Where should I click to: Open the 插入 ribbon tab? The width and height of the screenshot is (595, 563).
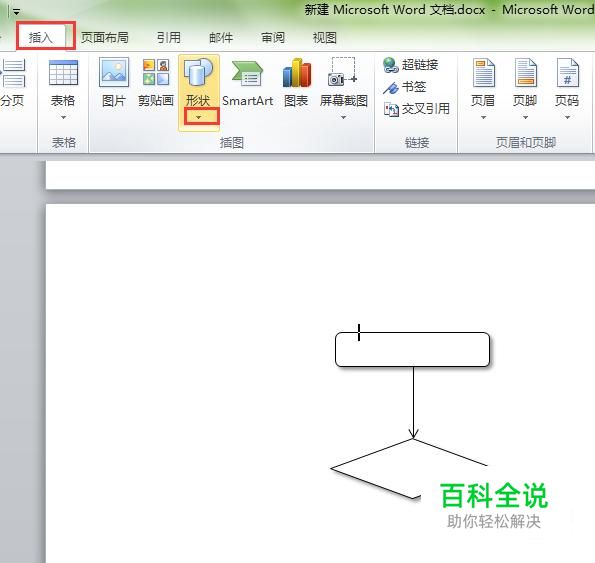point(41,37)
